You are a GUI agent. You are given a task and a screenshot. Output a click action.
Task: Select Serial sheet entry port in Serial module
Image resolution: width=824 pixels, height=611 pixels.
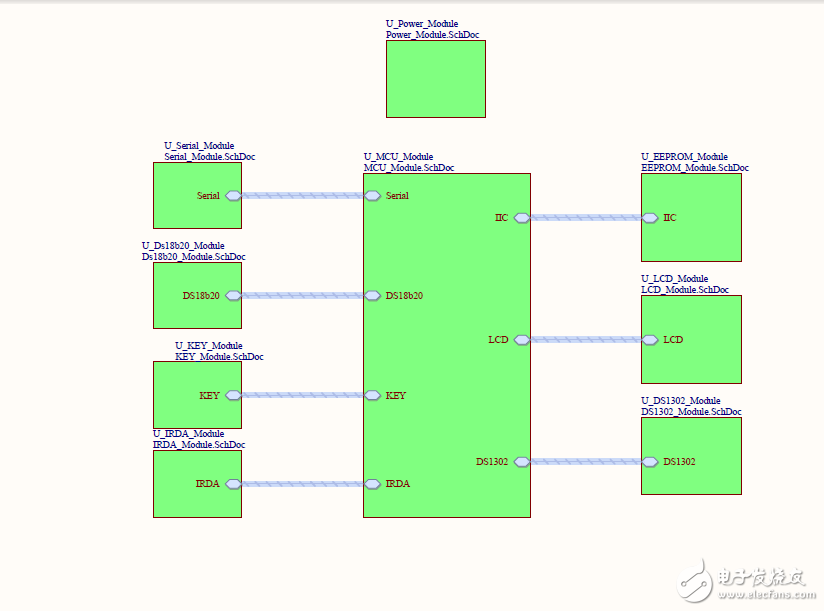pyautogui.click(x=233, y=195)
